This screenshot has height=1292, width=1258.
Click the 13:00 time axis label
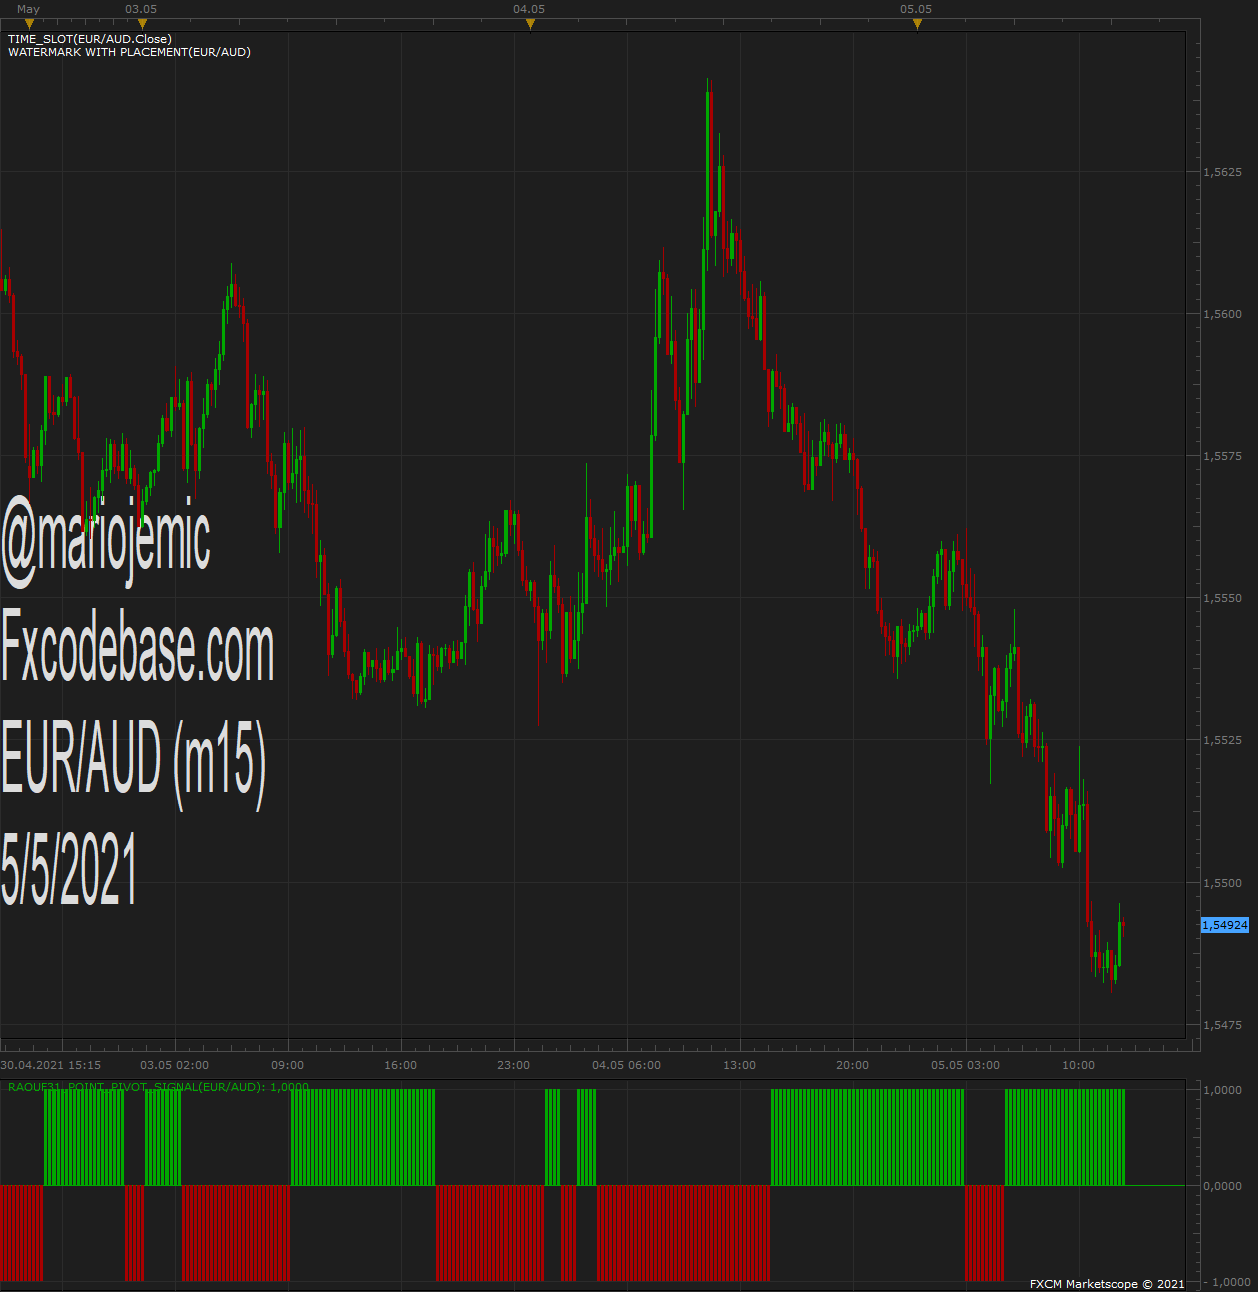(x=740, y=1065)
